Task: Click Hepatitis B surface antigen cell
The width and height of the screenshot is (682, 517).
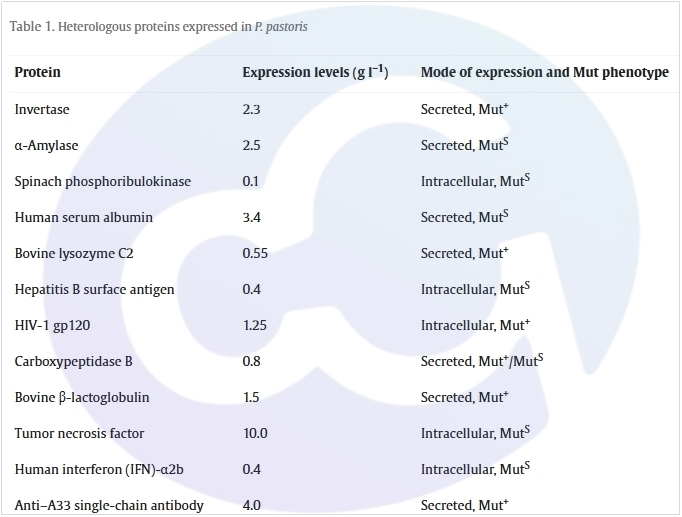Action: click(94, 289)
